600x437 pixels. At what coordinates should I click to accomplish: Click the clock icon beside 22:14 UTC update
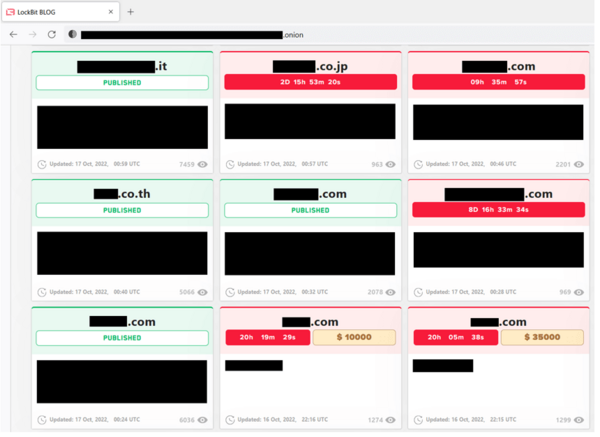(x=230, y=420)
